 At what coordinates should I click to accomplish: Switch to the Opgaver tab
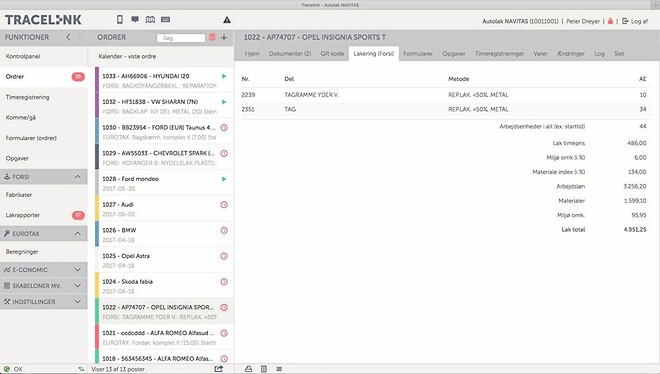click(454, 53)
